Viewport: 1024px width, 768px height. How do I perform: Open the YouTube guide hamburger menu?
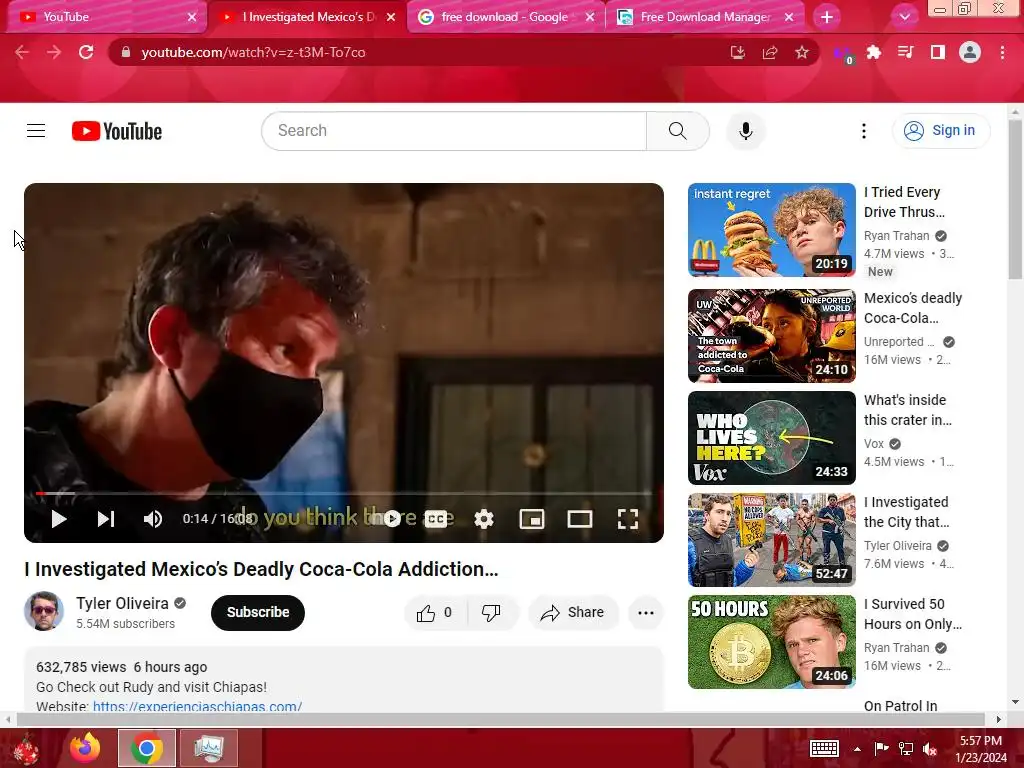[x=36, y=131]
